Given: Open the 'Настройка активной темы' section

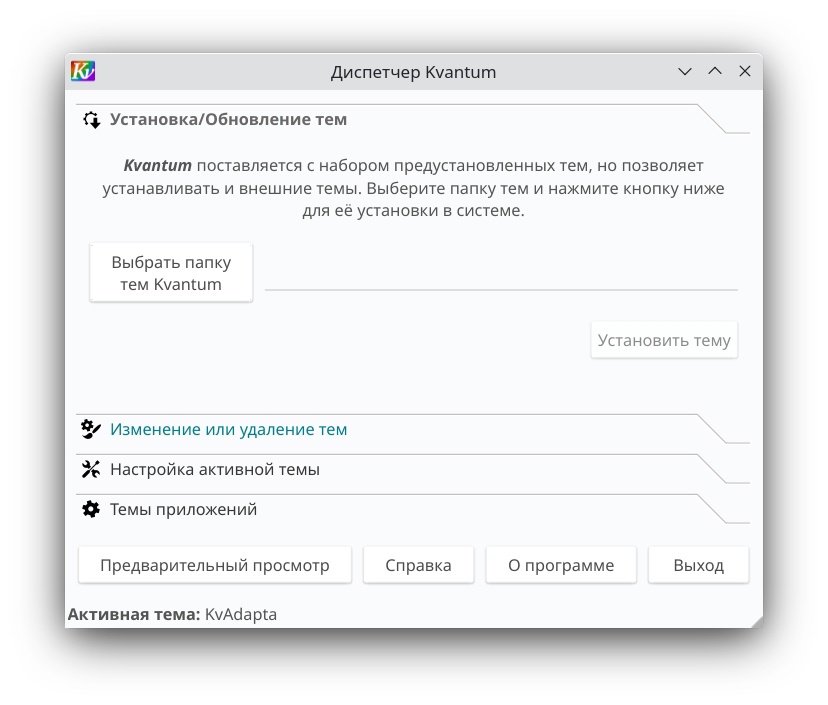Looking at the screenshot, I should pos(413,469).
